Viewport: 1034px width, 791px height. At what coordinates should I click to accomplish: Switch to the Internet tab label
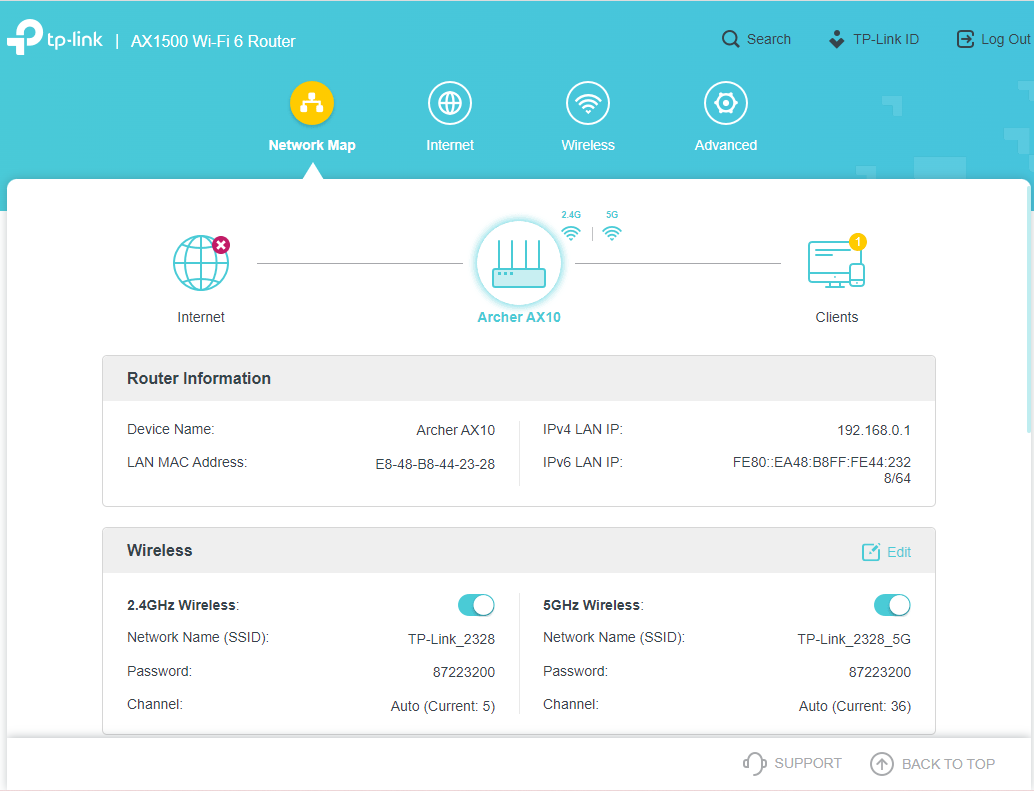[x=450, y=145]
